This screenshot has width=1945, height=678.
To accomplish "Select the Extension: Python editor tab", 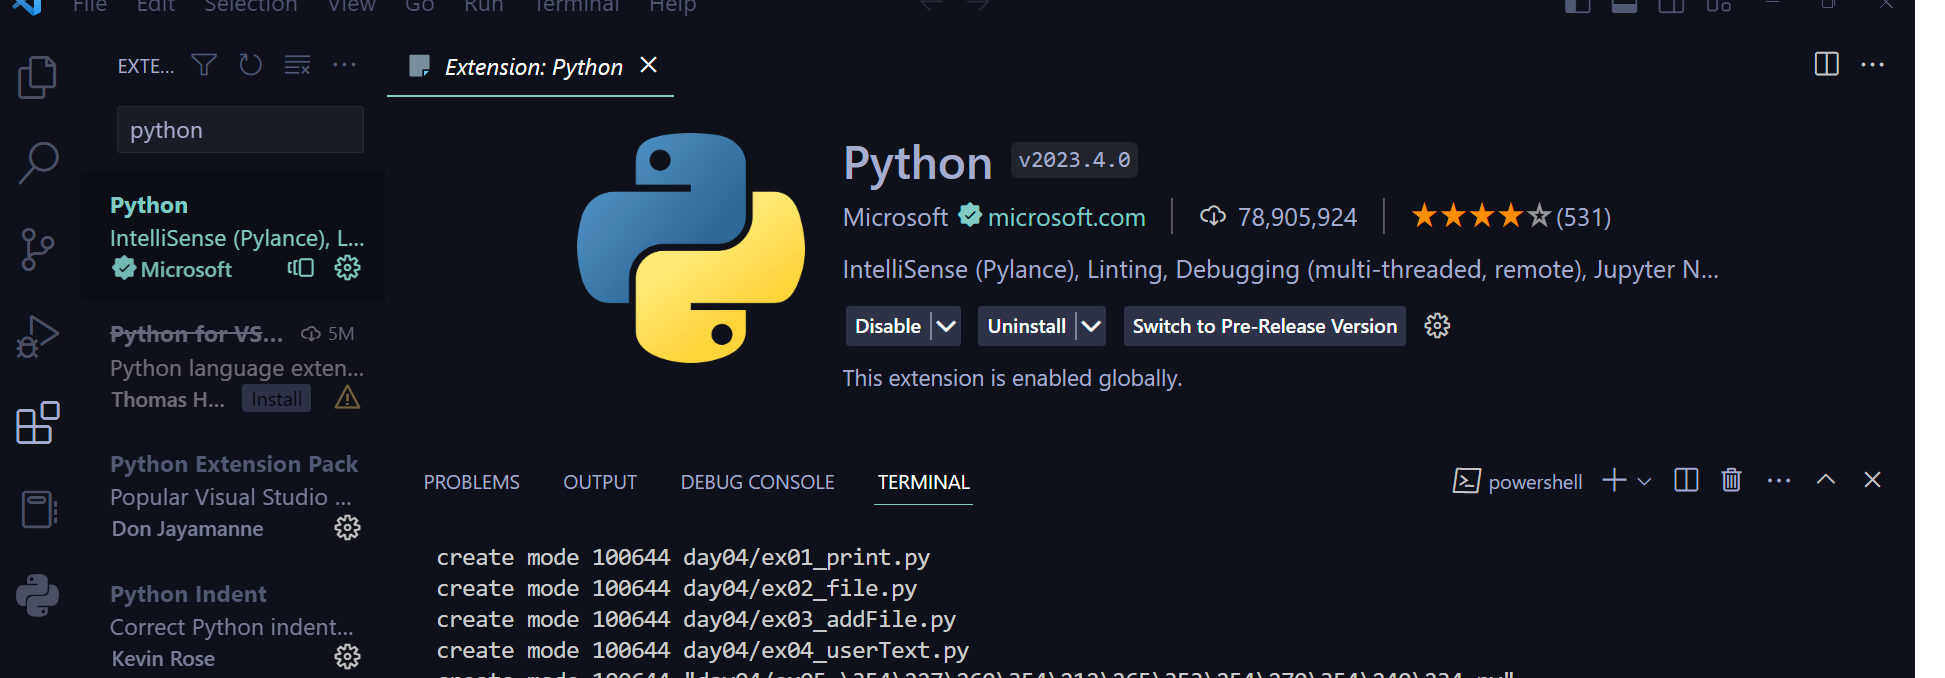I will (x=530, y=66).
